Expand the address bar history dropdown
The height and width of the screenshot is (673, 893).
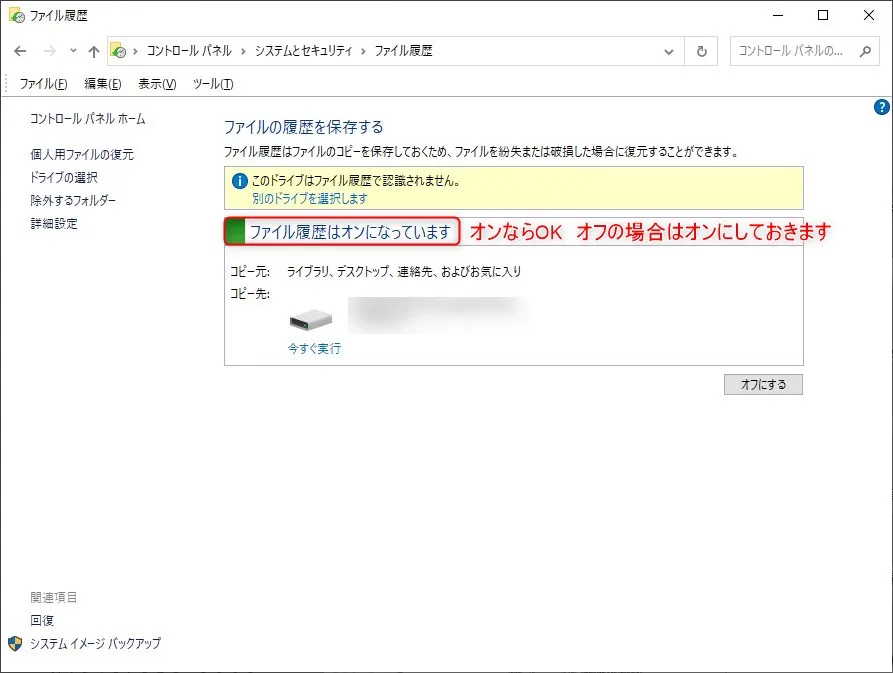(x=669, y=51)
